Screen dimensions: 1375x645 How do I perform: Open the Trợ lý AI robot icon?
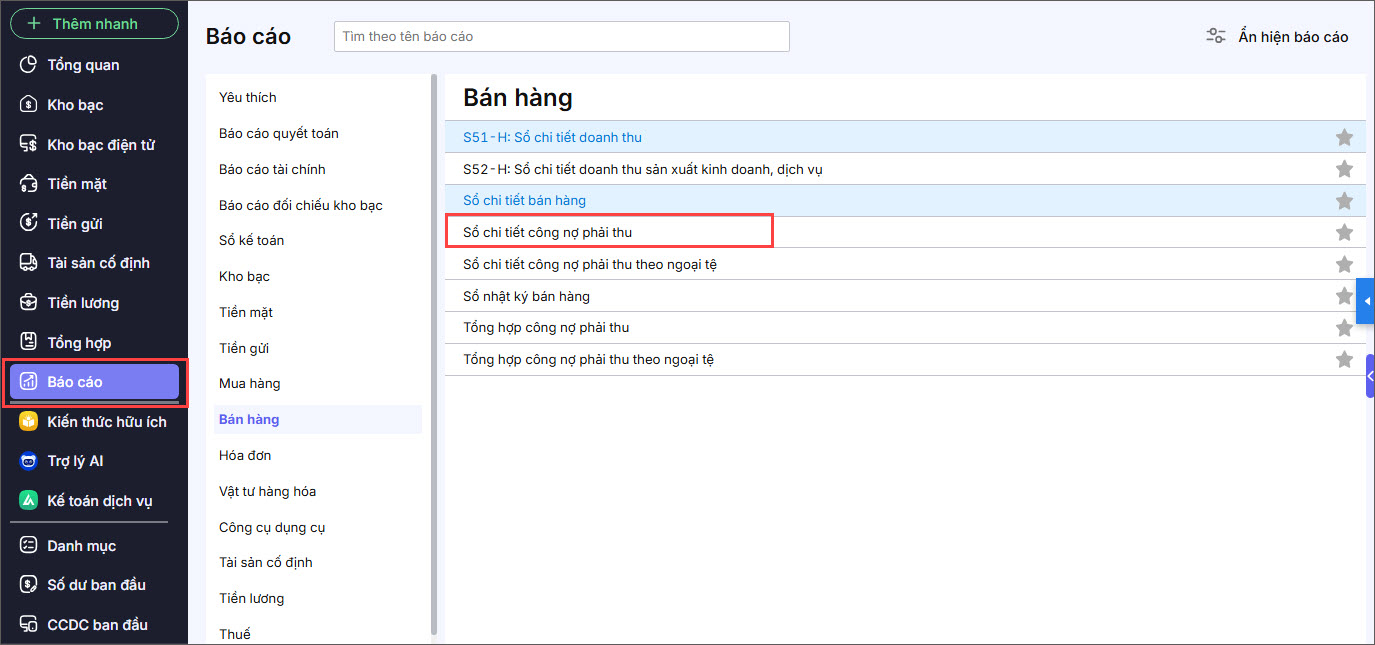coord(28,461)
